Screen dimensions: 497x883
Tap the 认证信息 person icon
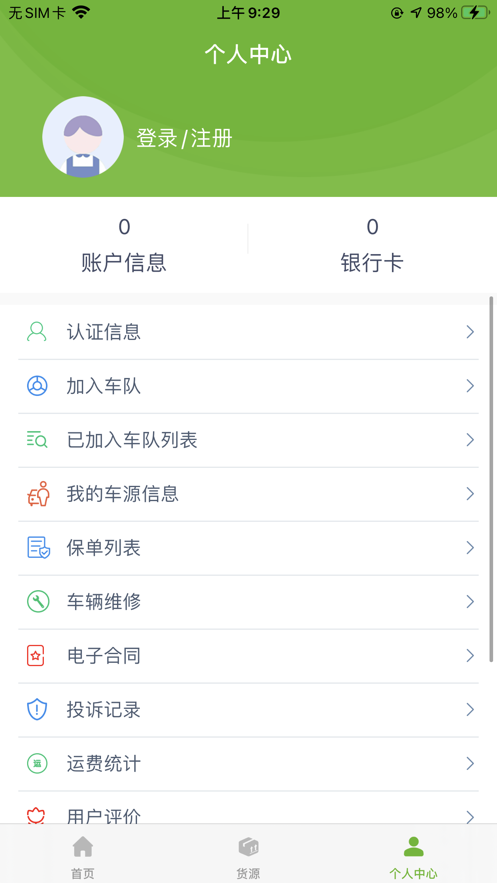pyautogui.click(x=37, y=332)
